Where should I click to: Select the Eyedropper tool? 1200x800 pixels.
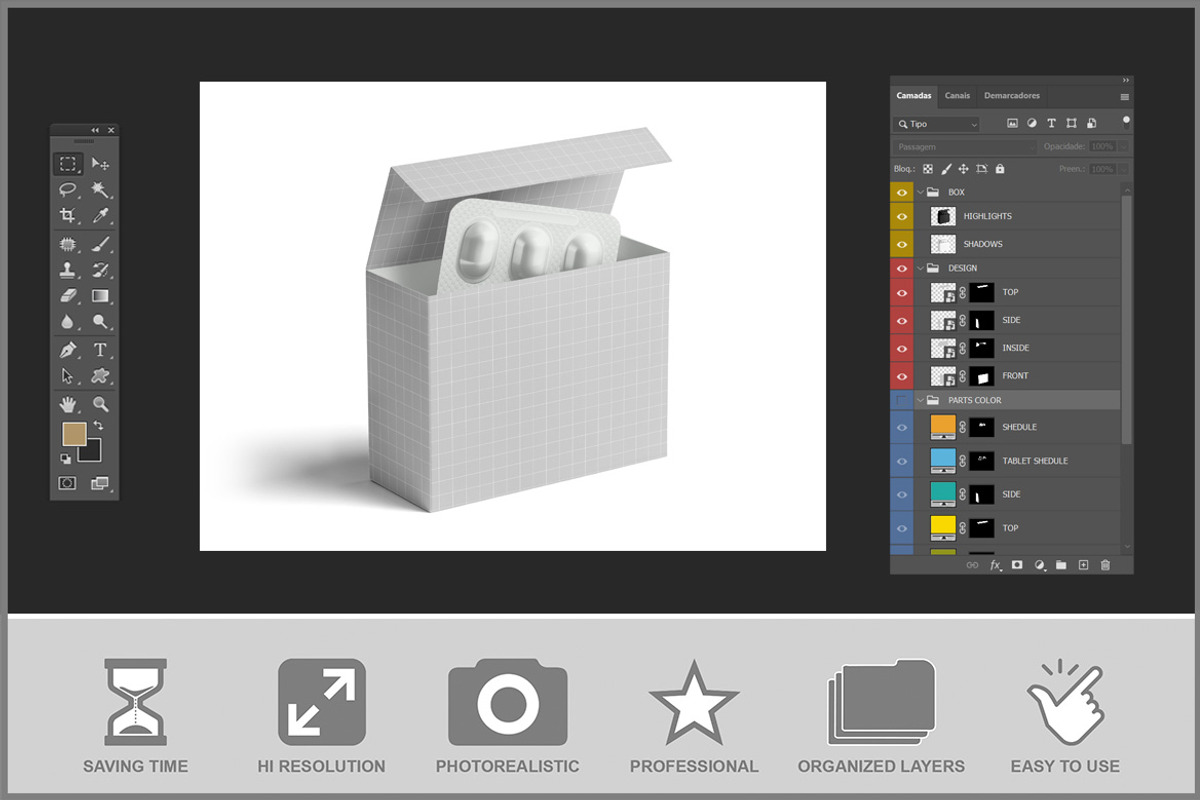[x=100, y=215]
